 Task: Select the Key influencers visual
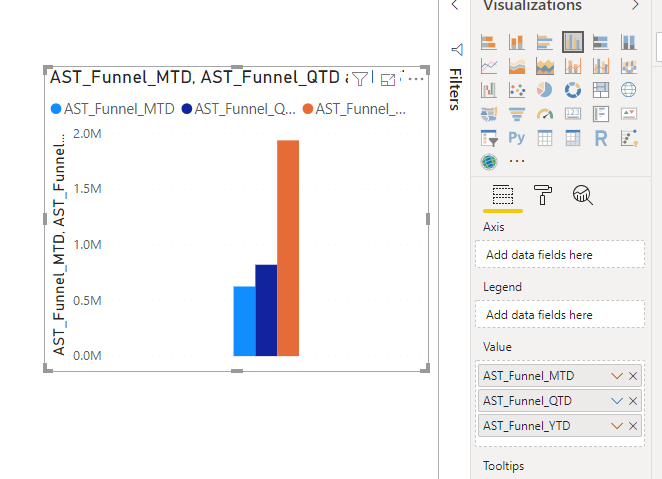[x=629, y=138]
